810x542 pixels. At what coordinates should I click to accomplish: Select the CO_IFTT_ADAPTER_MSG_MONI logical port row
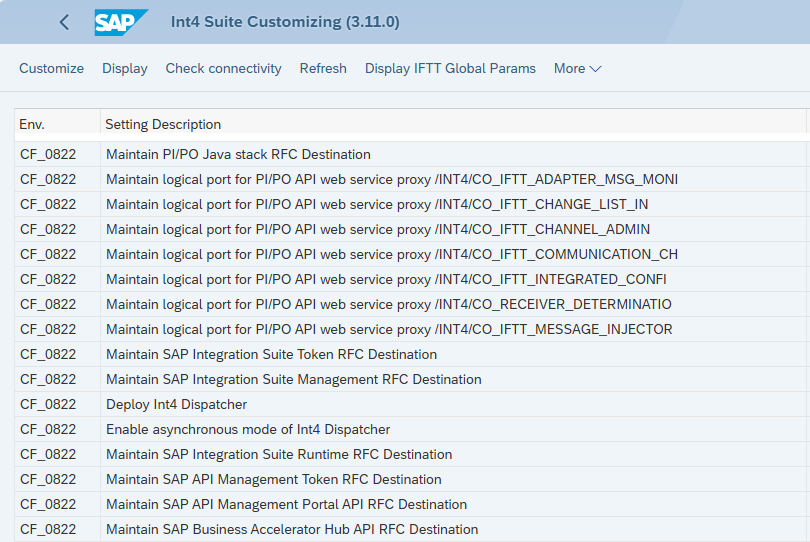coord(391,179)
